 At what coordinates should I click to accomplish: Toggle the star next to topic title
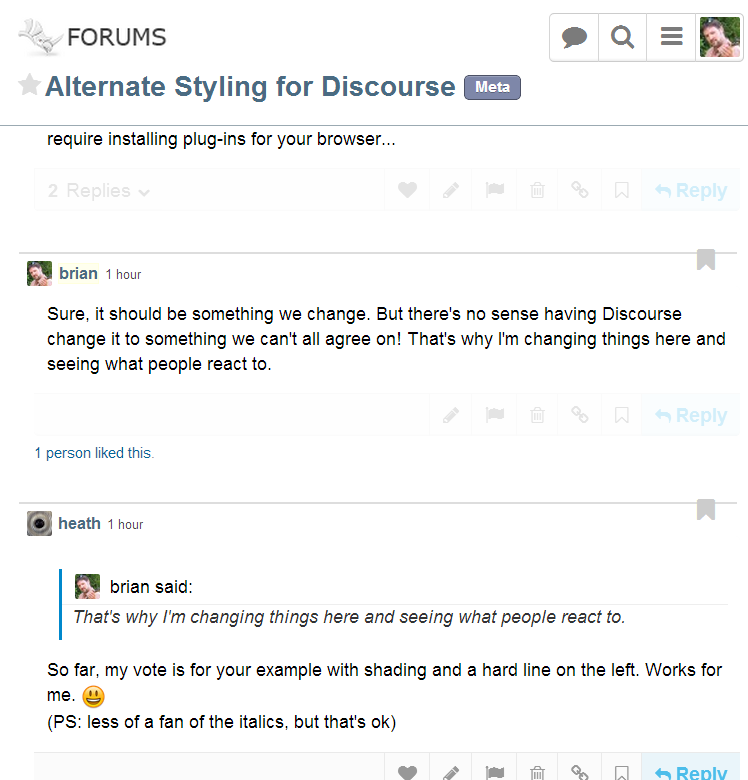(29, 85)
